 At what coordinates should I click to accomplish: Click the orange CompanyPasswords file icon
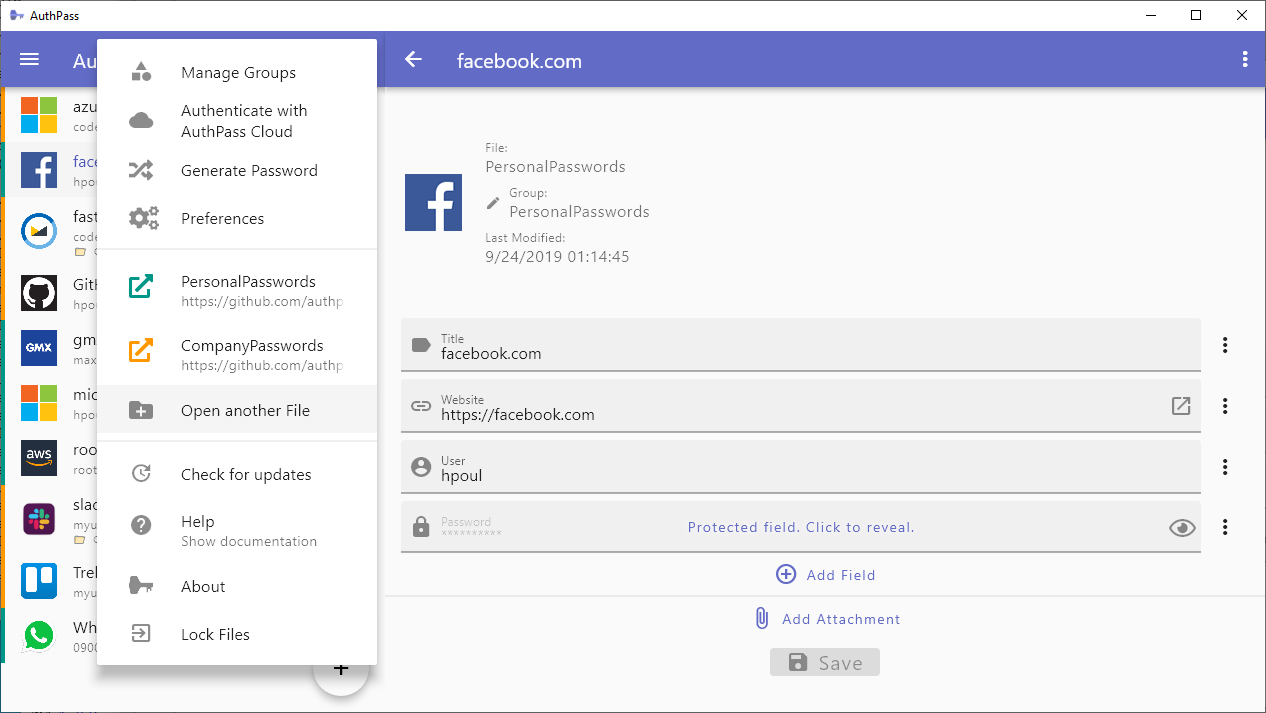(x=141, y=351)
